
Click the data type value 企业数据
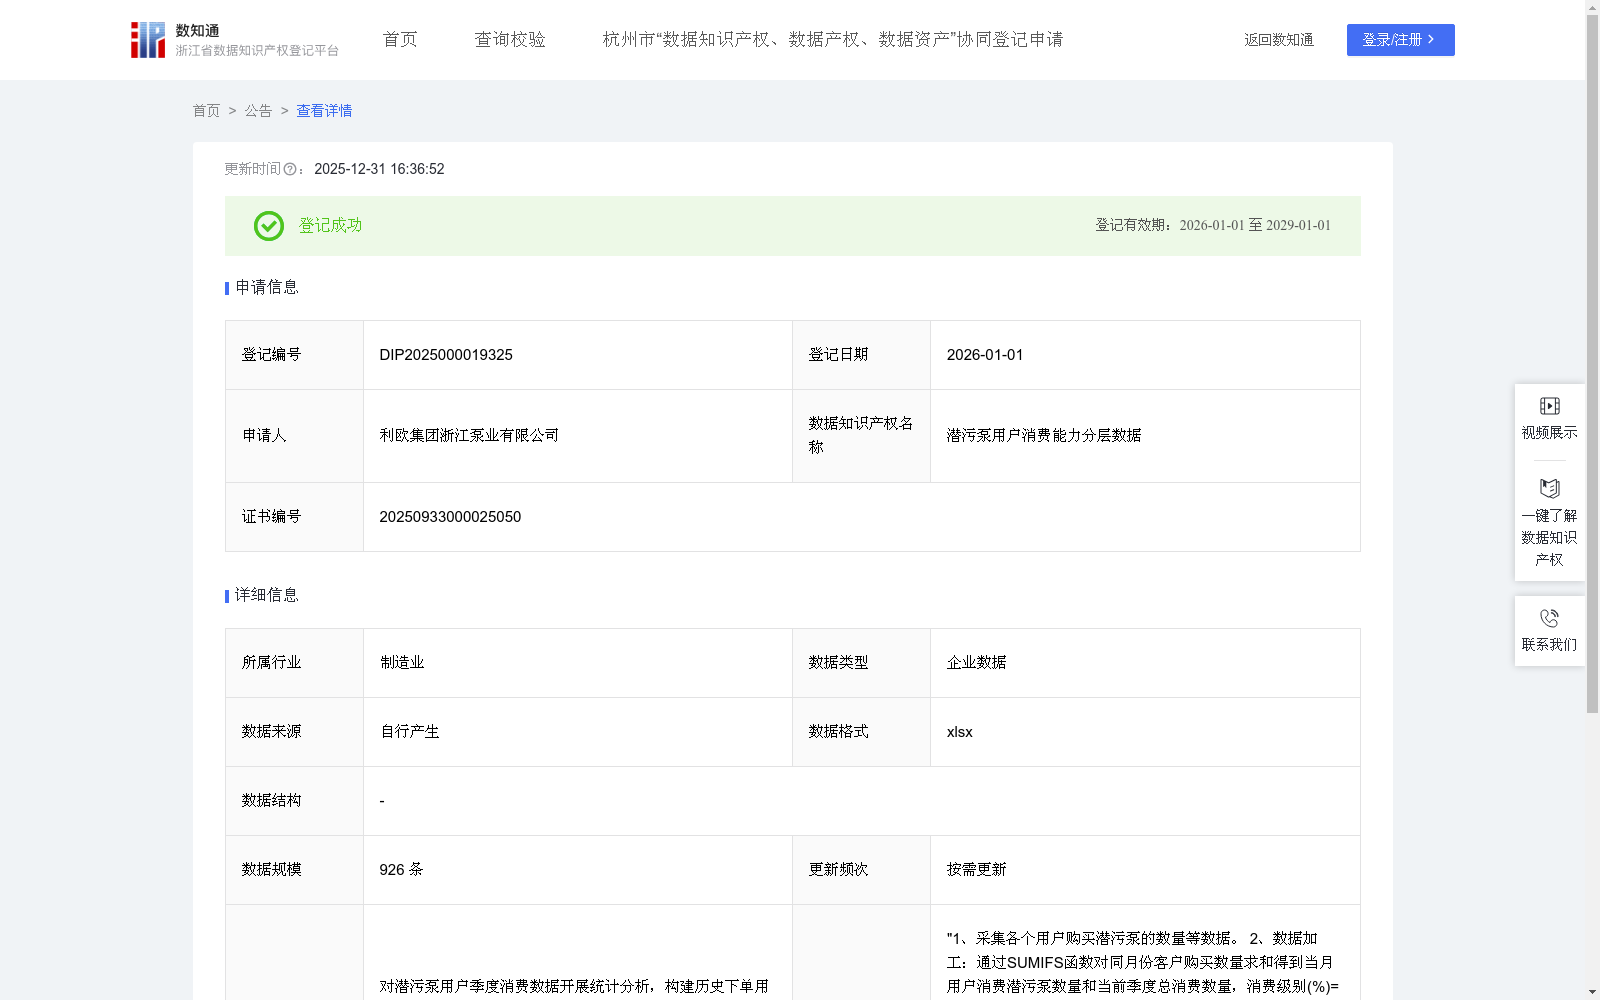[x=977, y=663]
